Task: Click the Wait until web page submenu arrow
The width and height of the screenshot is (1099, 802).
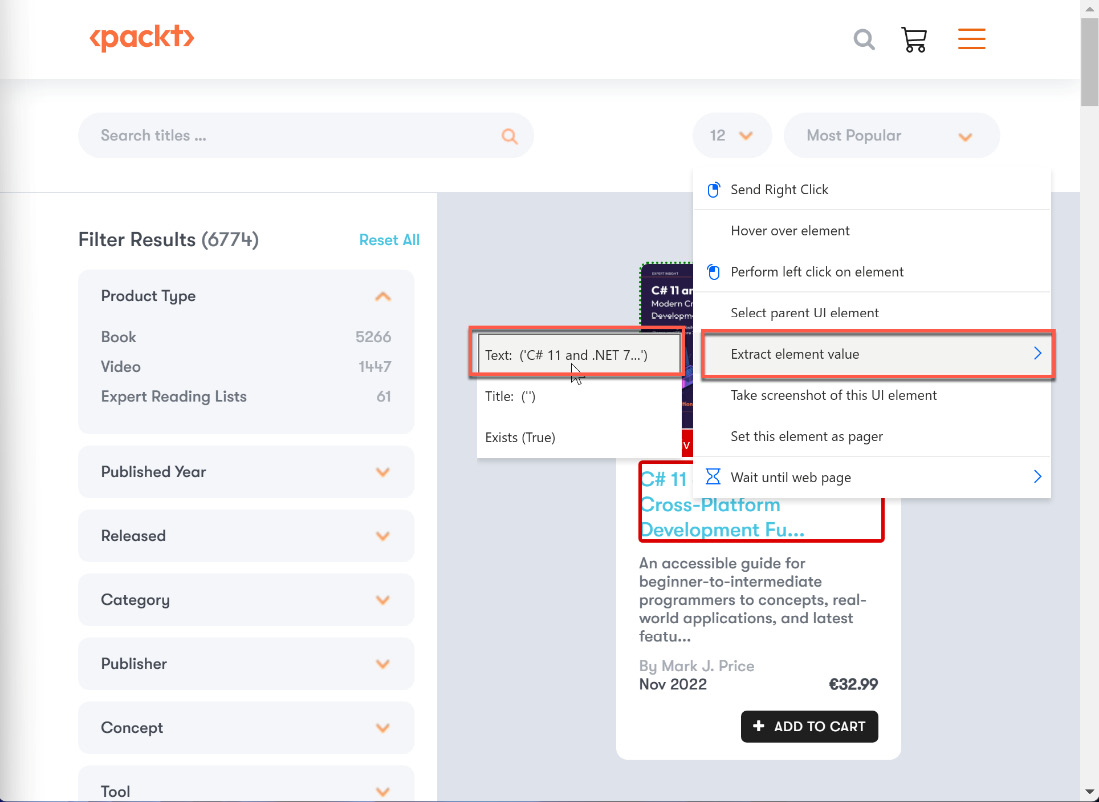Action: 1037,477
